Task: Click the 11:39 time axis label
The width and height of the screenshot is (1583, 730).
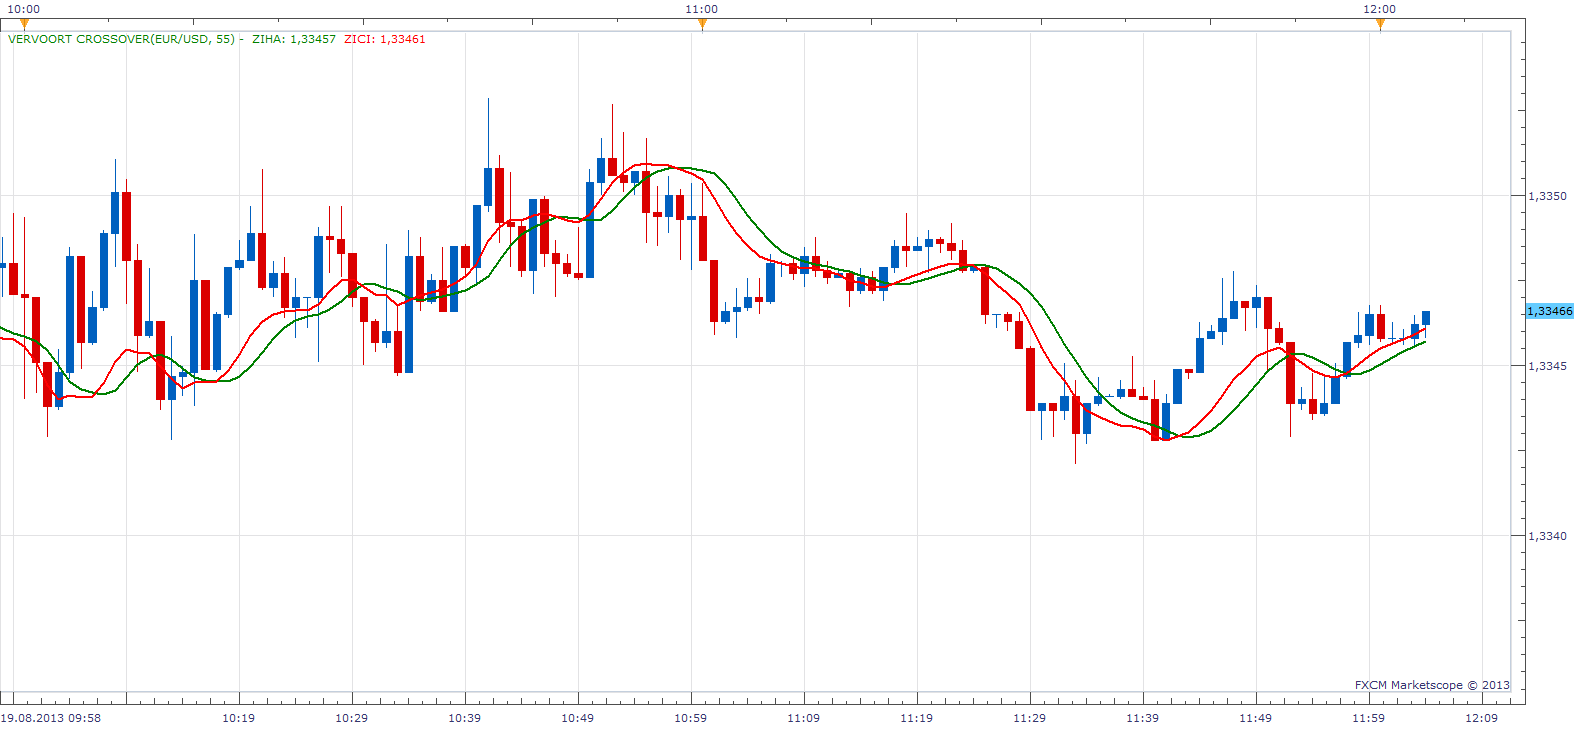Action: tap(1142, 718)
